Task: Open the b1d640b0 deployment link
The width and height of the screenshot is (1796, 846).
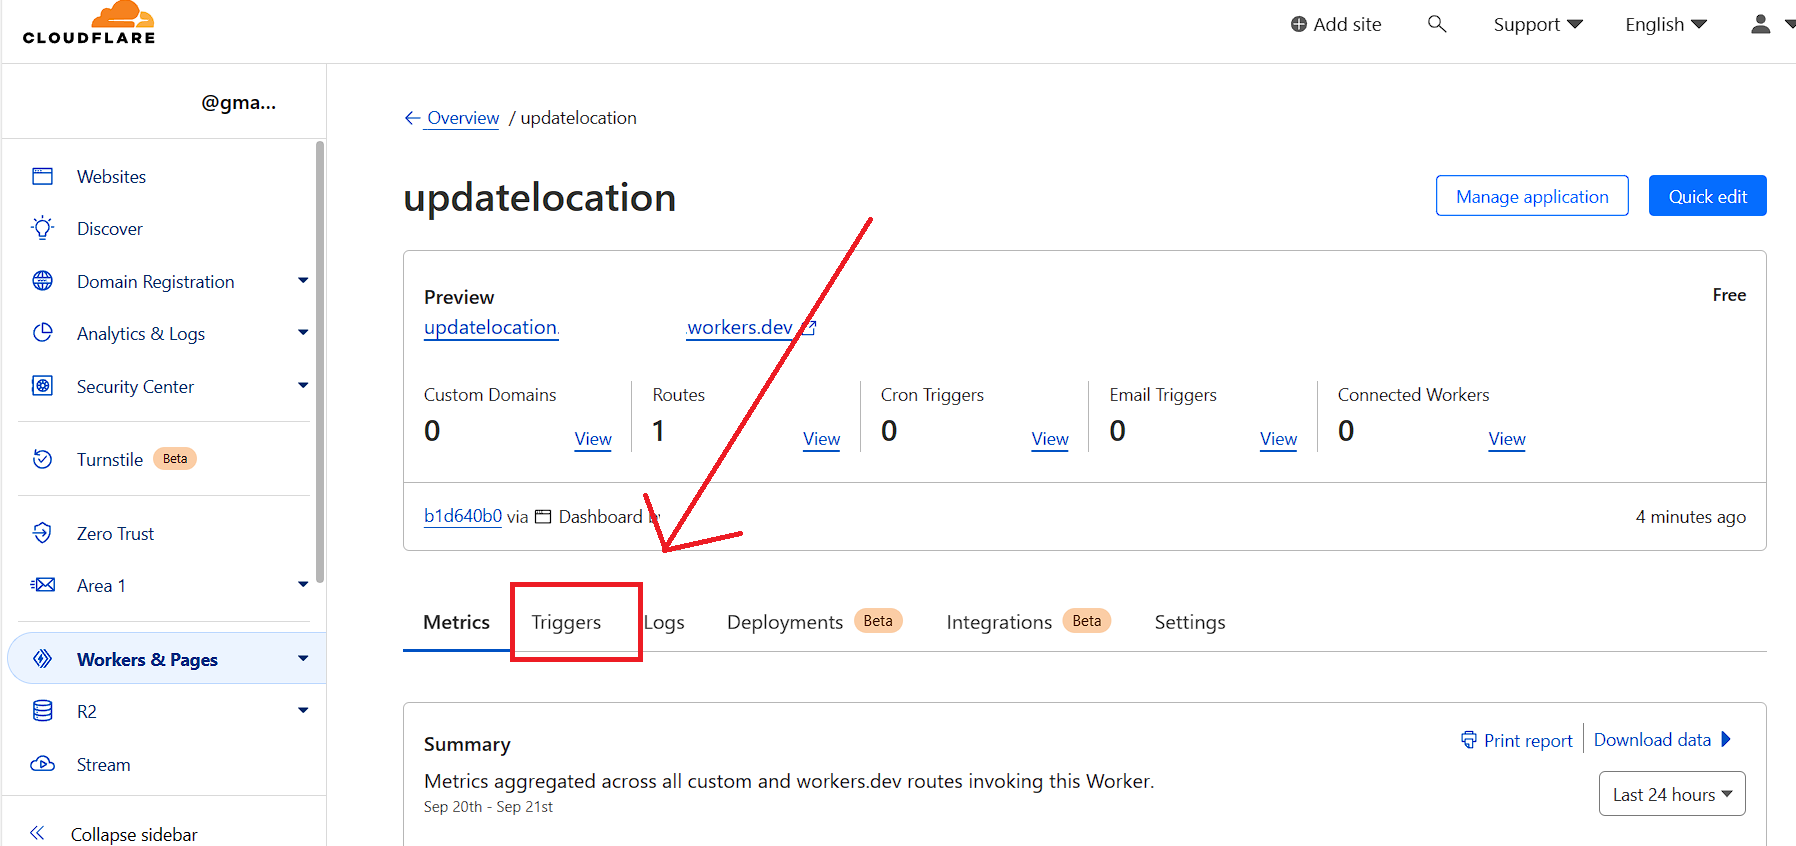Action: [x=463, y=516]
